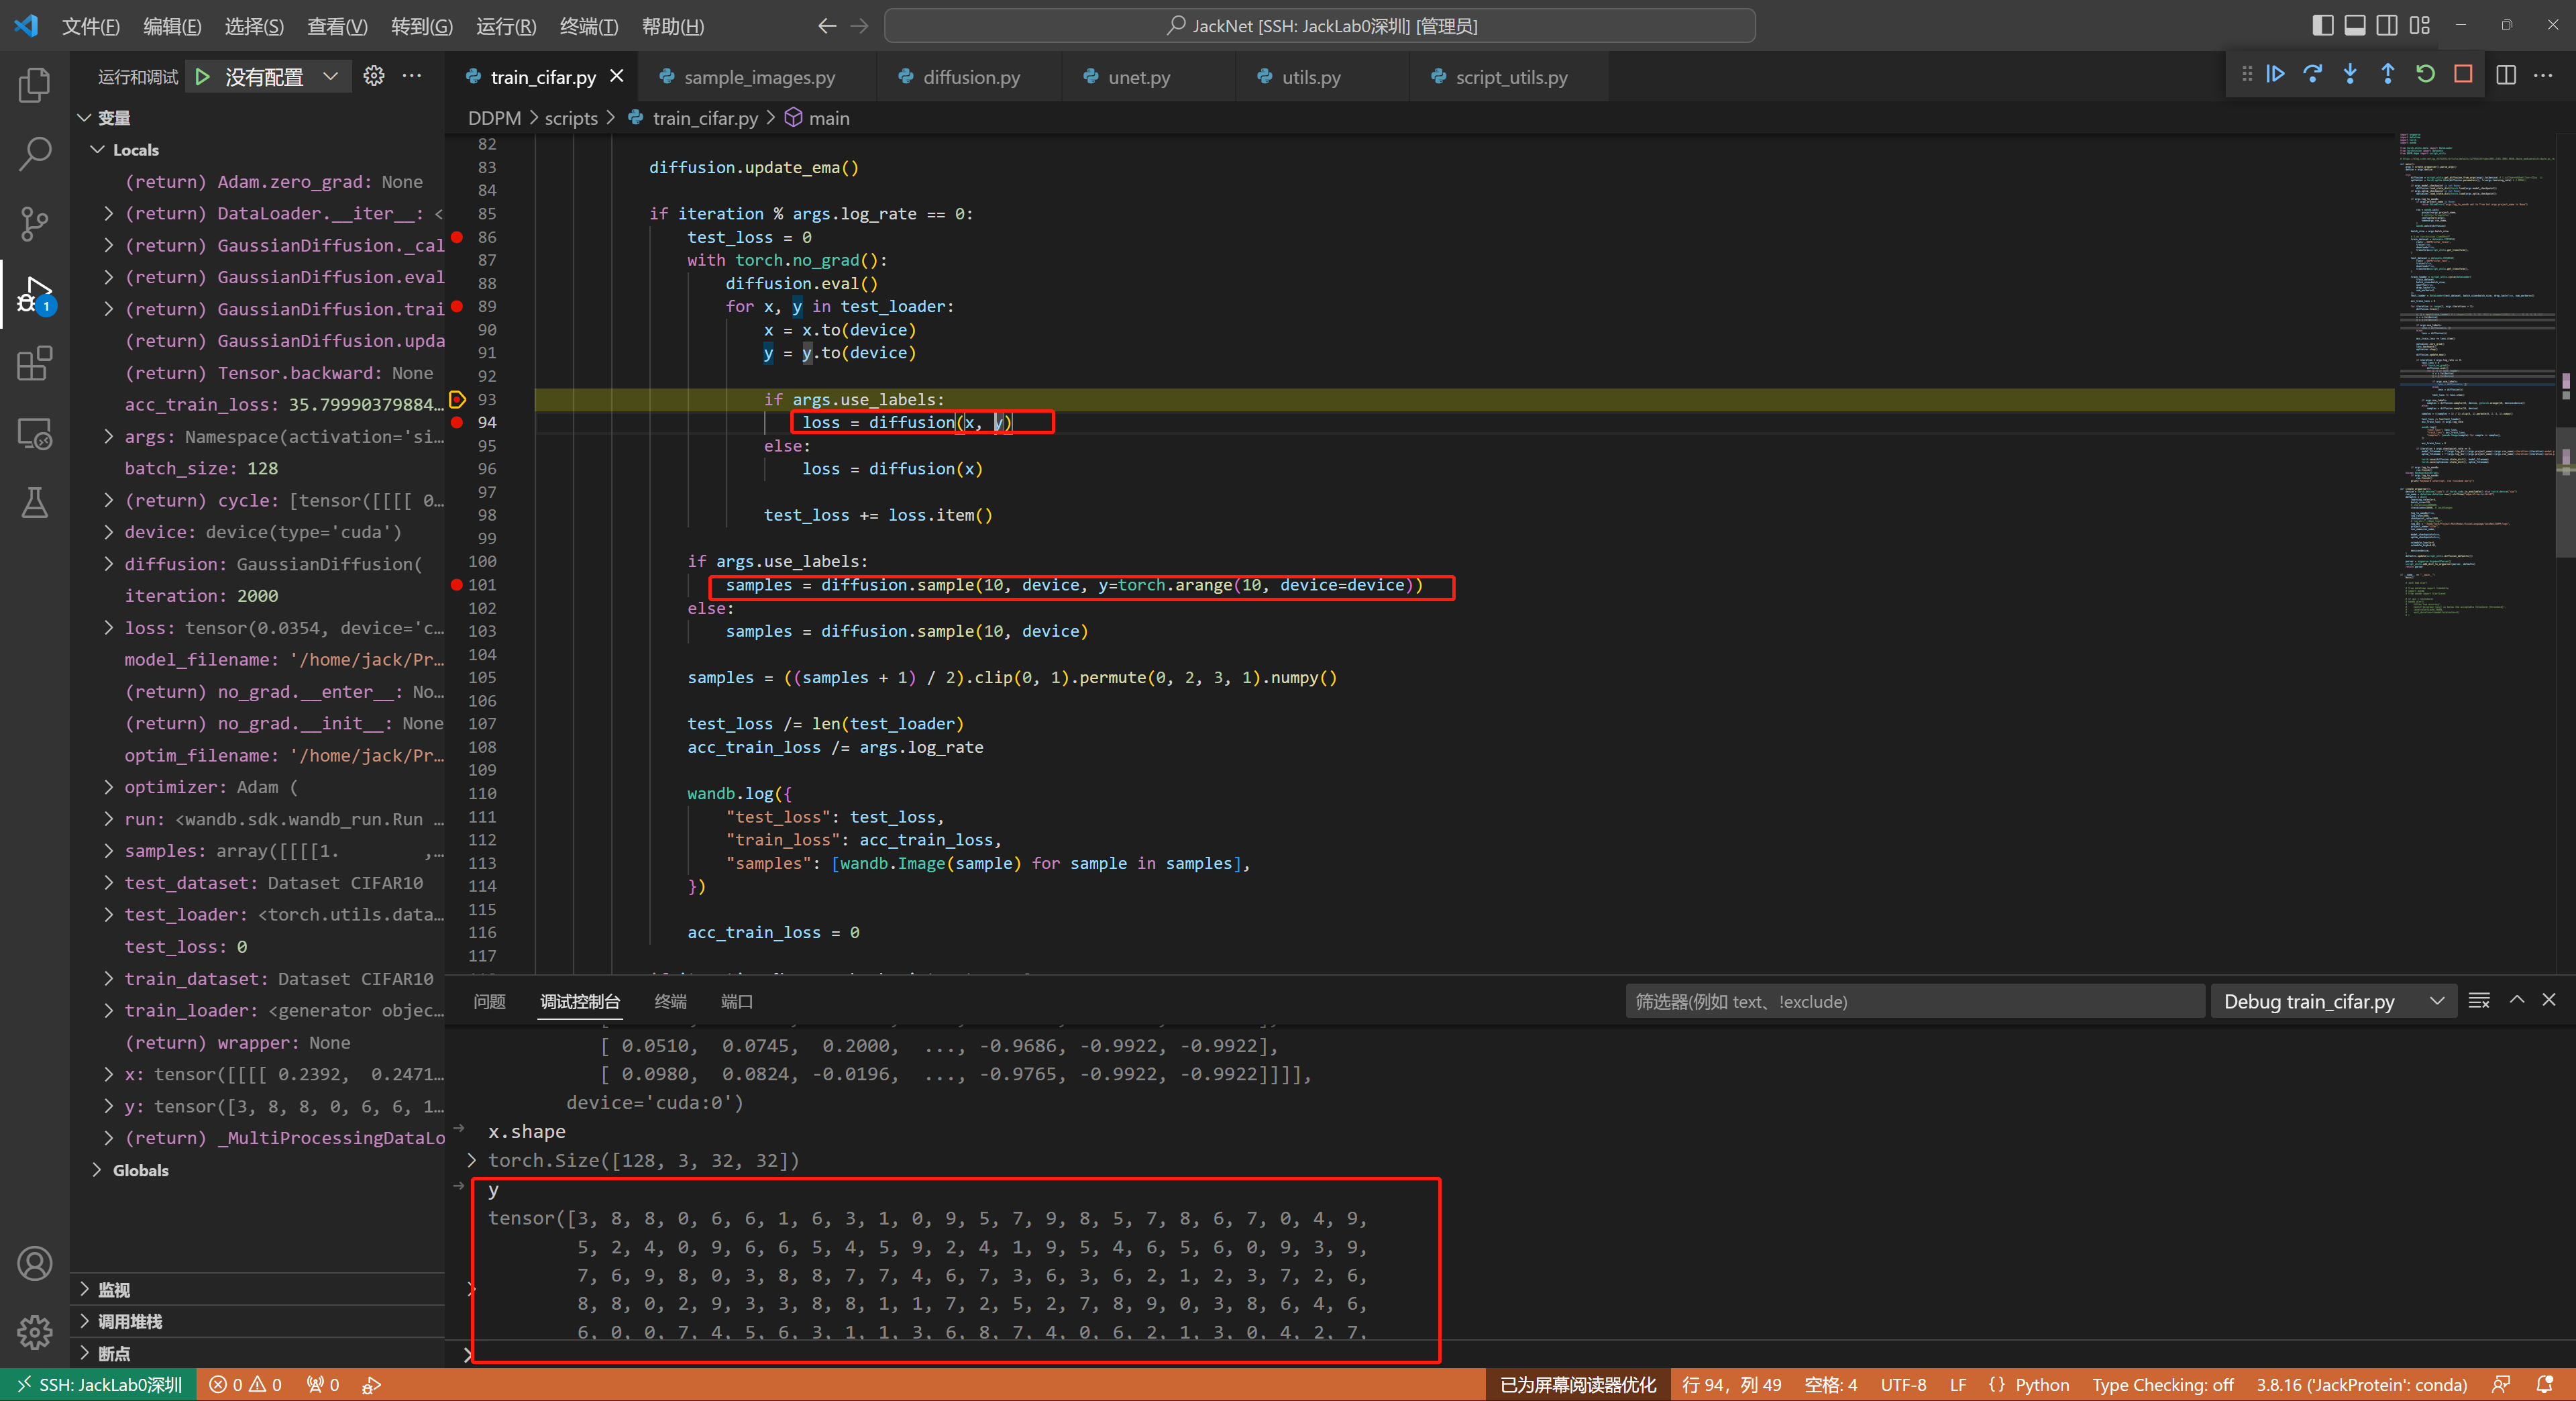The height and width of the screenshot is (1401, 2576).
Task: Toggle secondary side bar layout button
Action: pos(2387,26)
